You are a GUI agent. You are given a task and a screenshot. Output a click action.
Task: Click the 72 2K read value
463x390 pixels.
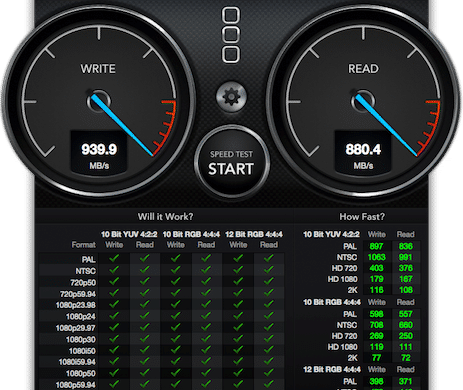pos(406,358)
